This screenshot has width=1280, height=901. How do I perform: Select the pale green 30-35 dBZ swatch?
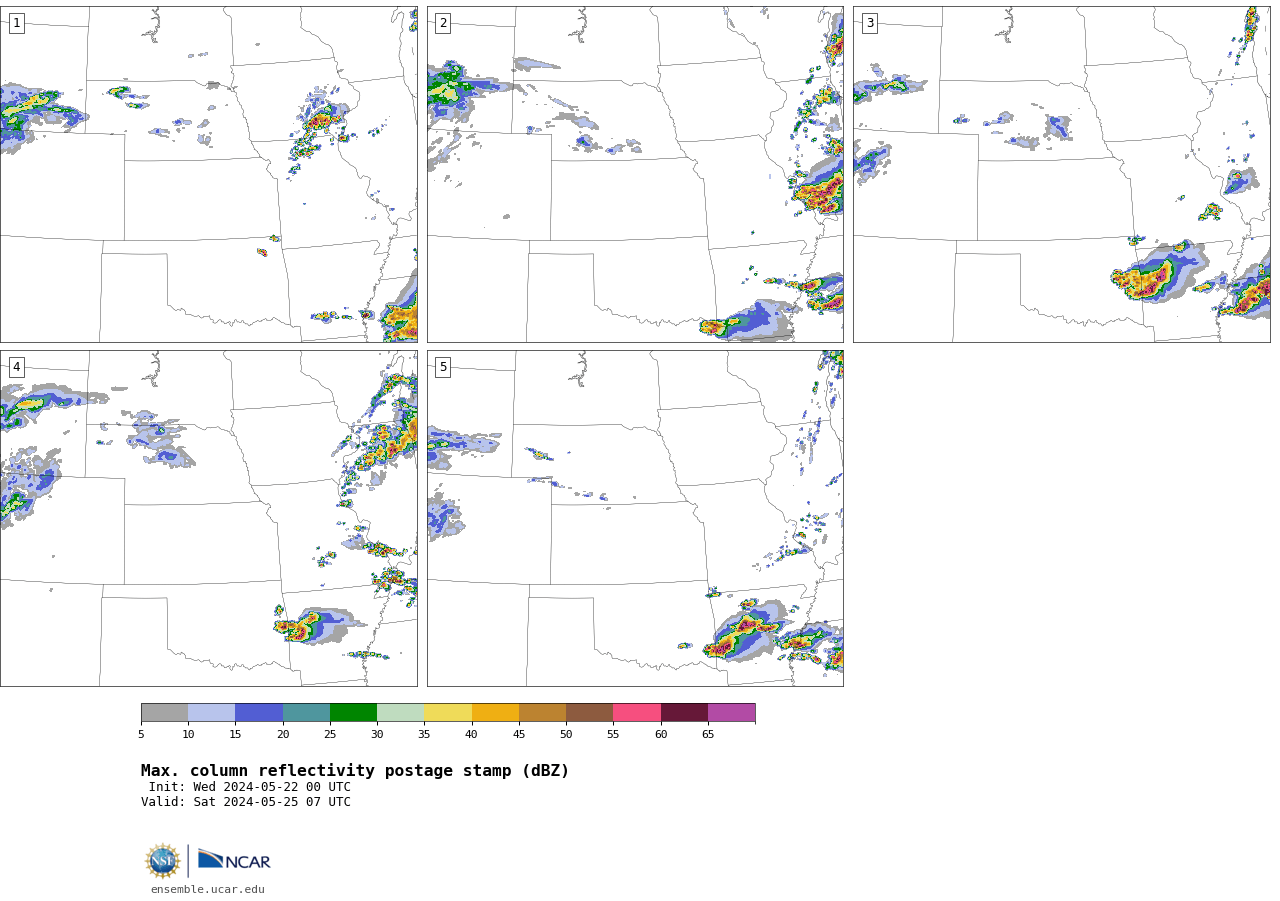(401, 713)
